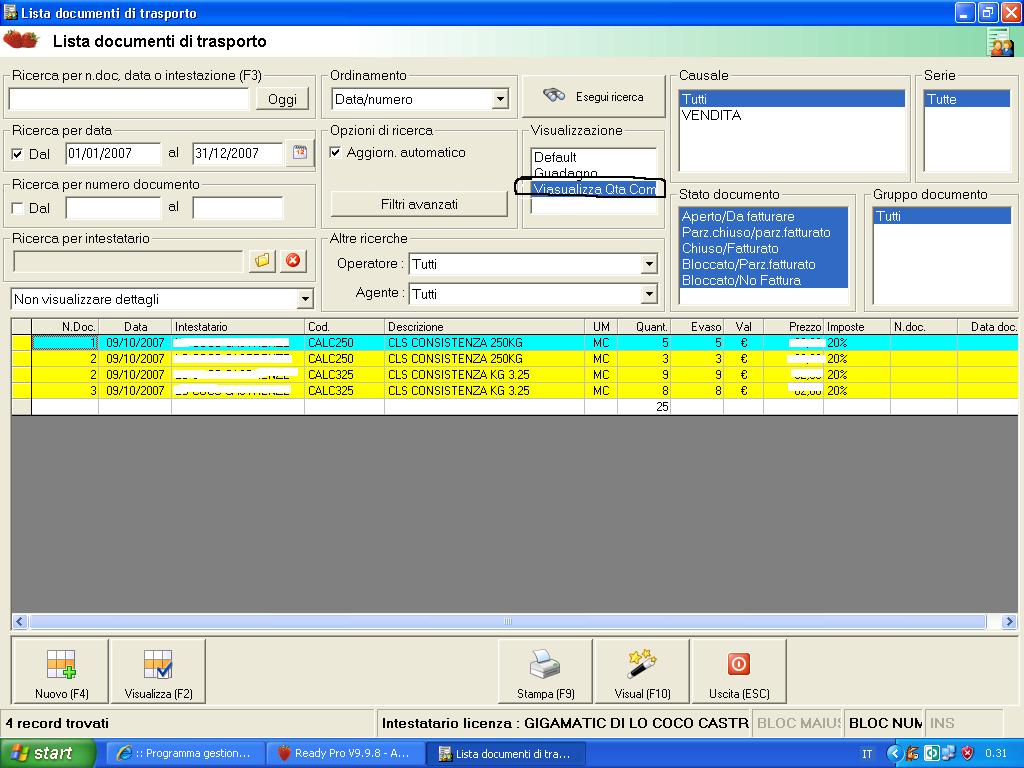Switch to Ready Pro V9.9.8 taskbar item

[x=345, y=753]
